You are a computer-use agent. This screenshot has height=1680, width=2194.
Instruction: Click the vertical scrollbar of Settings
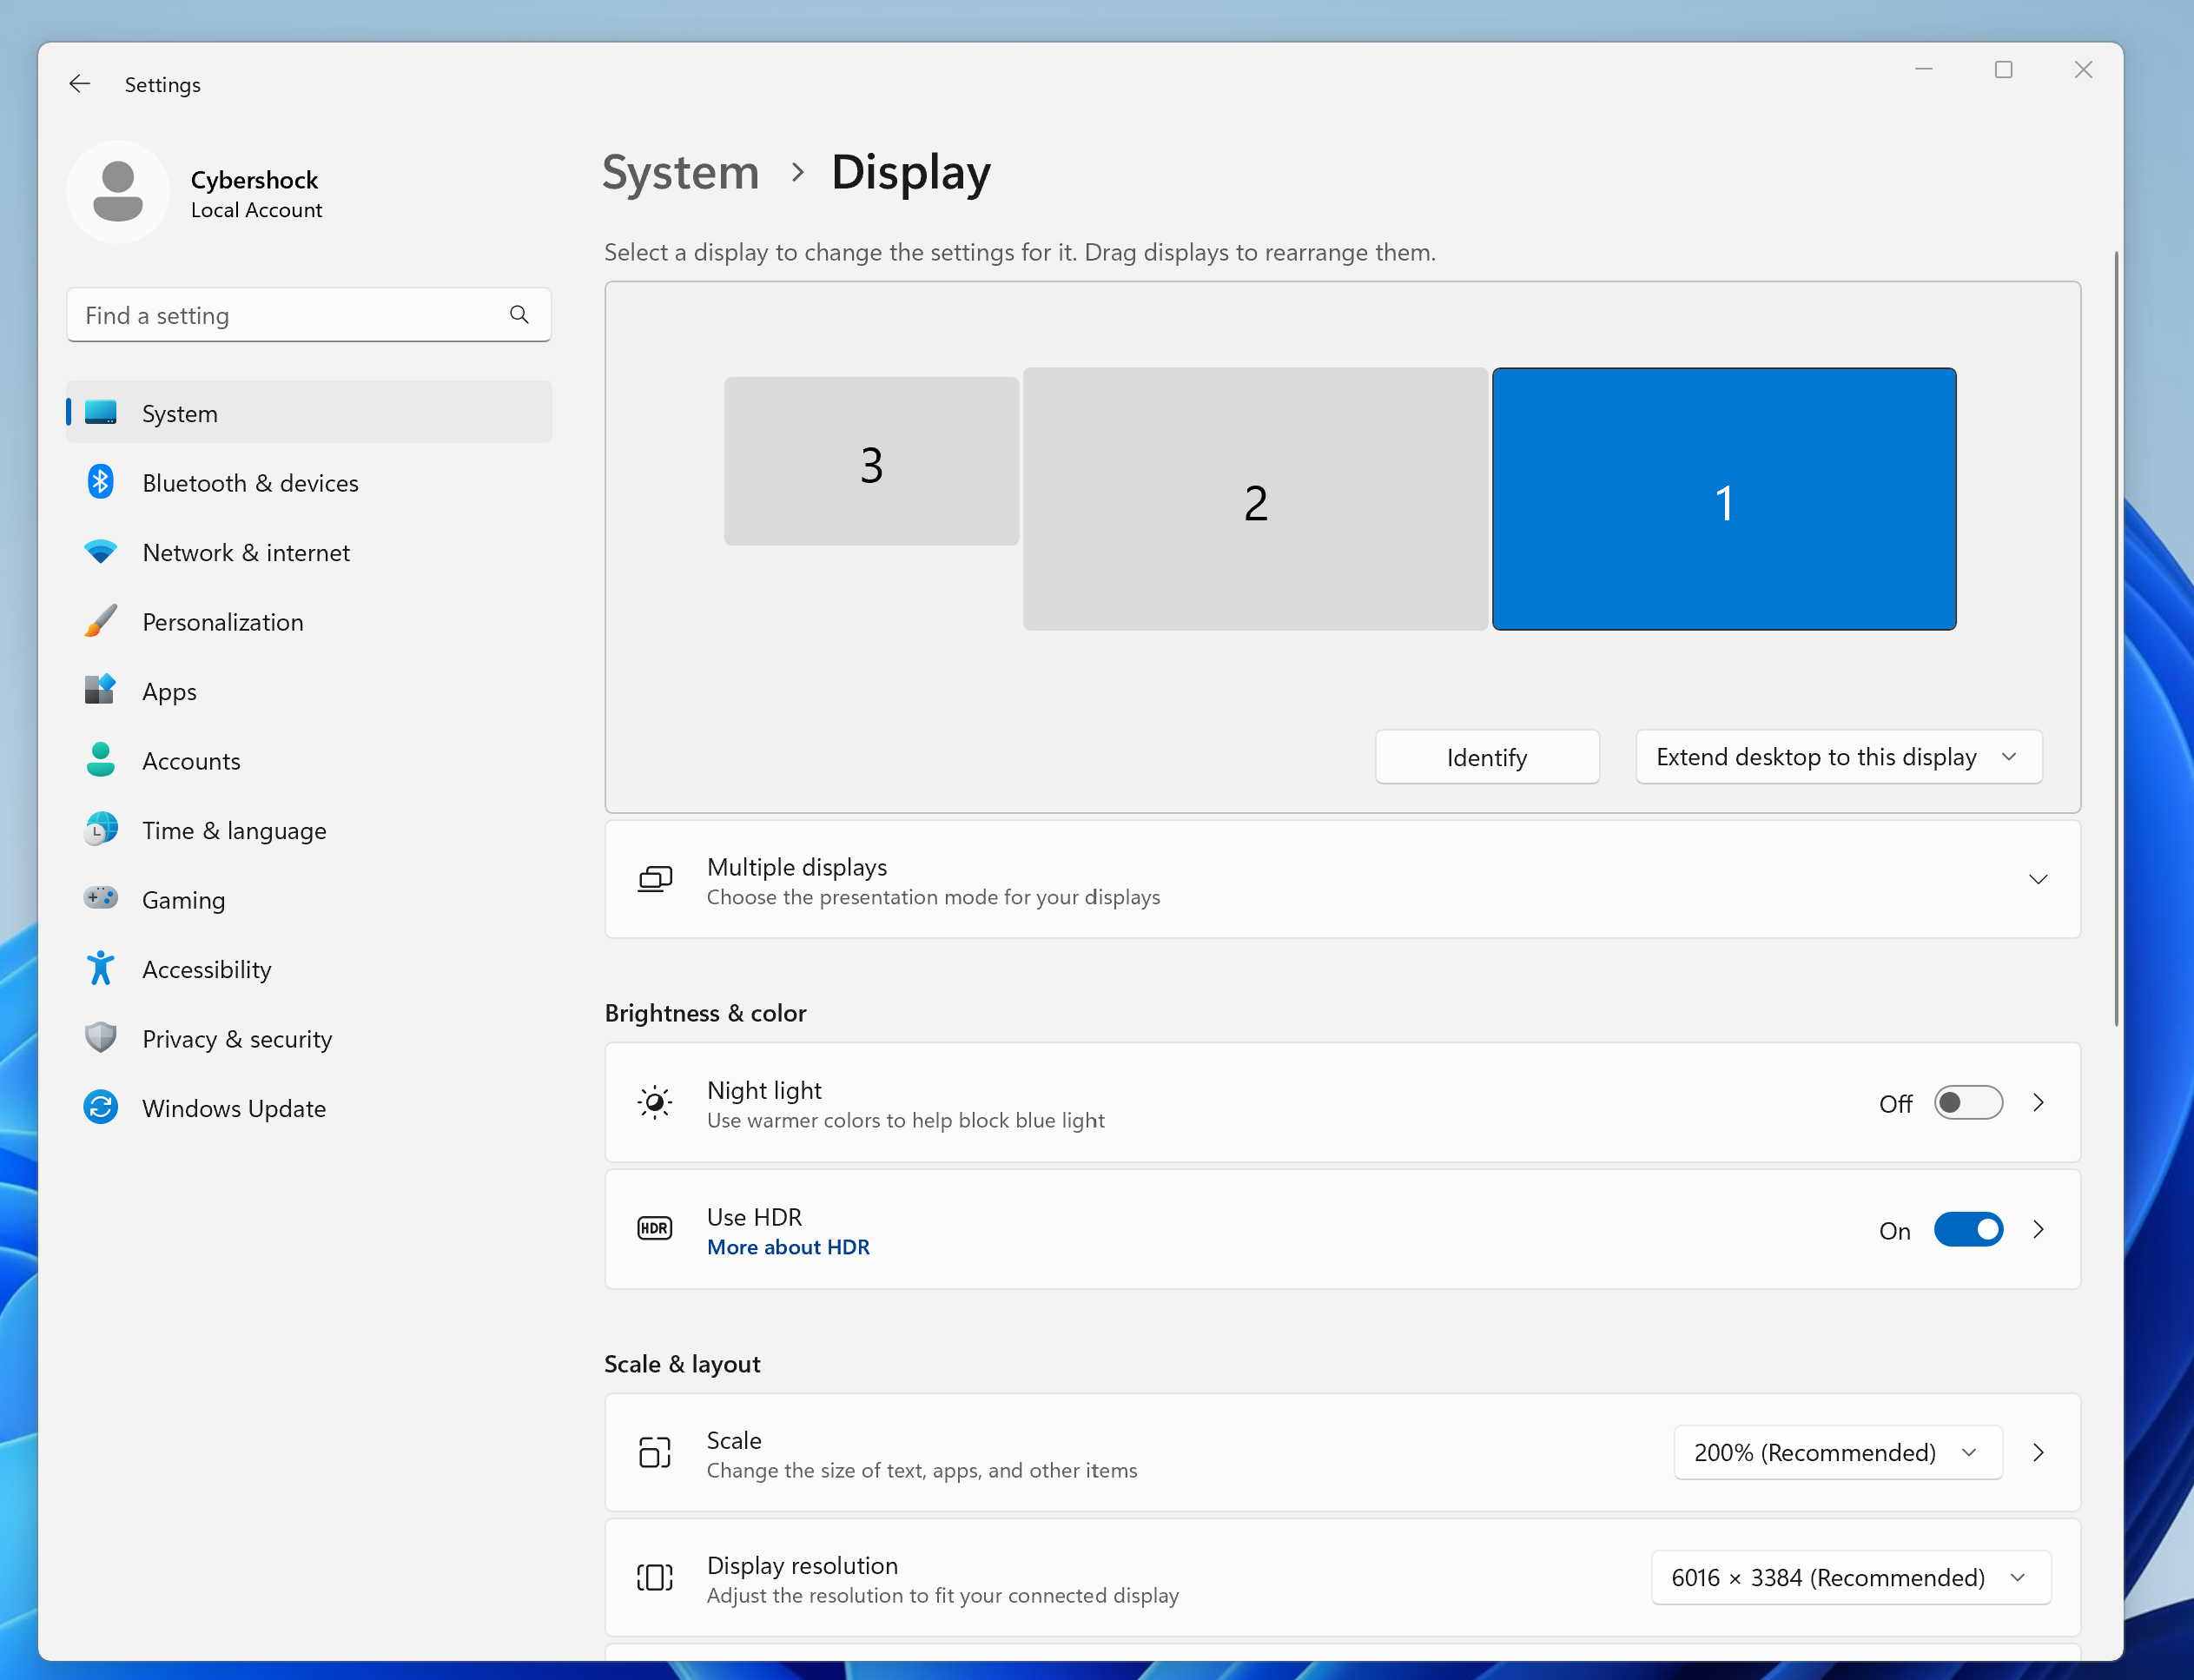2115,638
